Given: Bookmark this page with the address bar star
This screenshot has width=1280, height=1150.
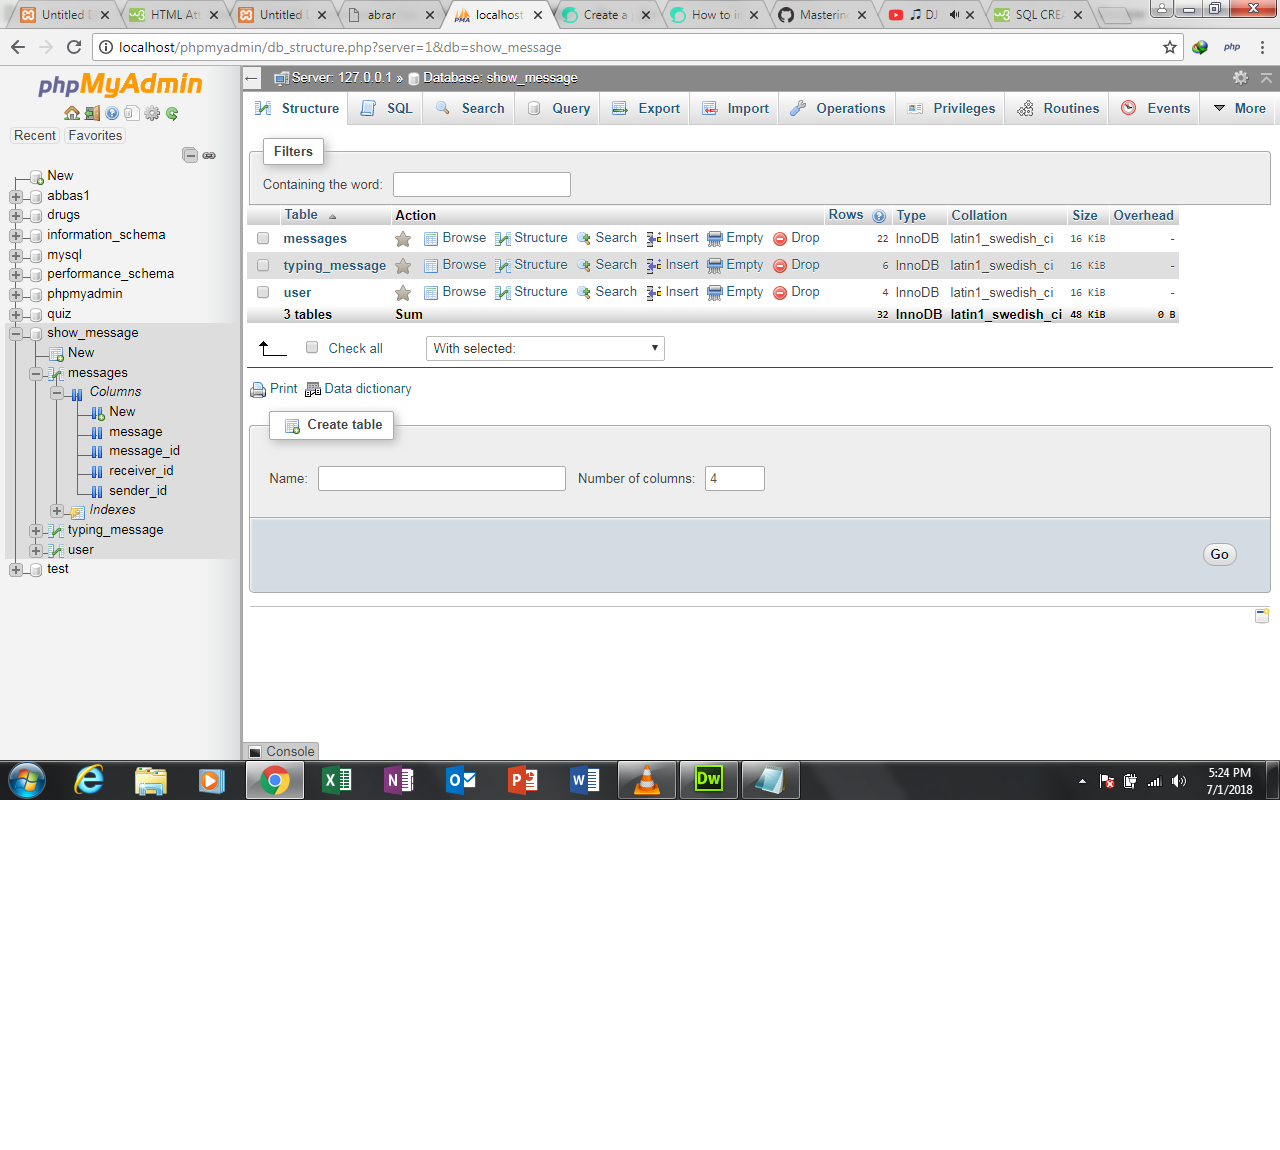Looking at the screenshot, I should tap(1170, 47).
